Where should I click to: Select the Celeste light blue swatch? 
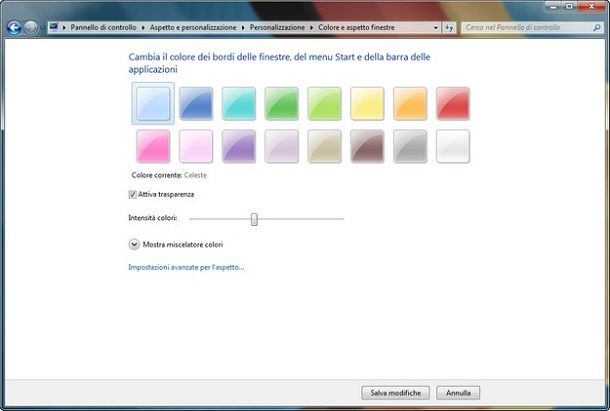click(153, 103)
